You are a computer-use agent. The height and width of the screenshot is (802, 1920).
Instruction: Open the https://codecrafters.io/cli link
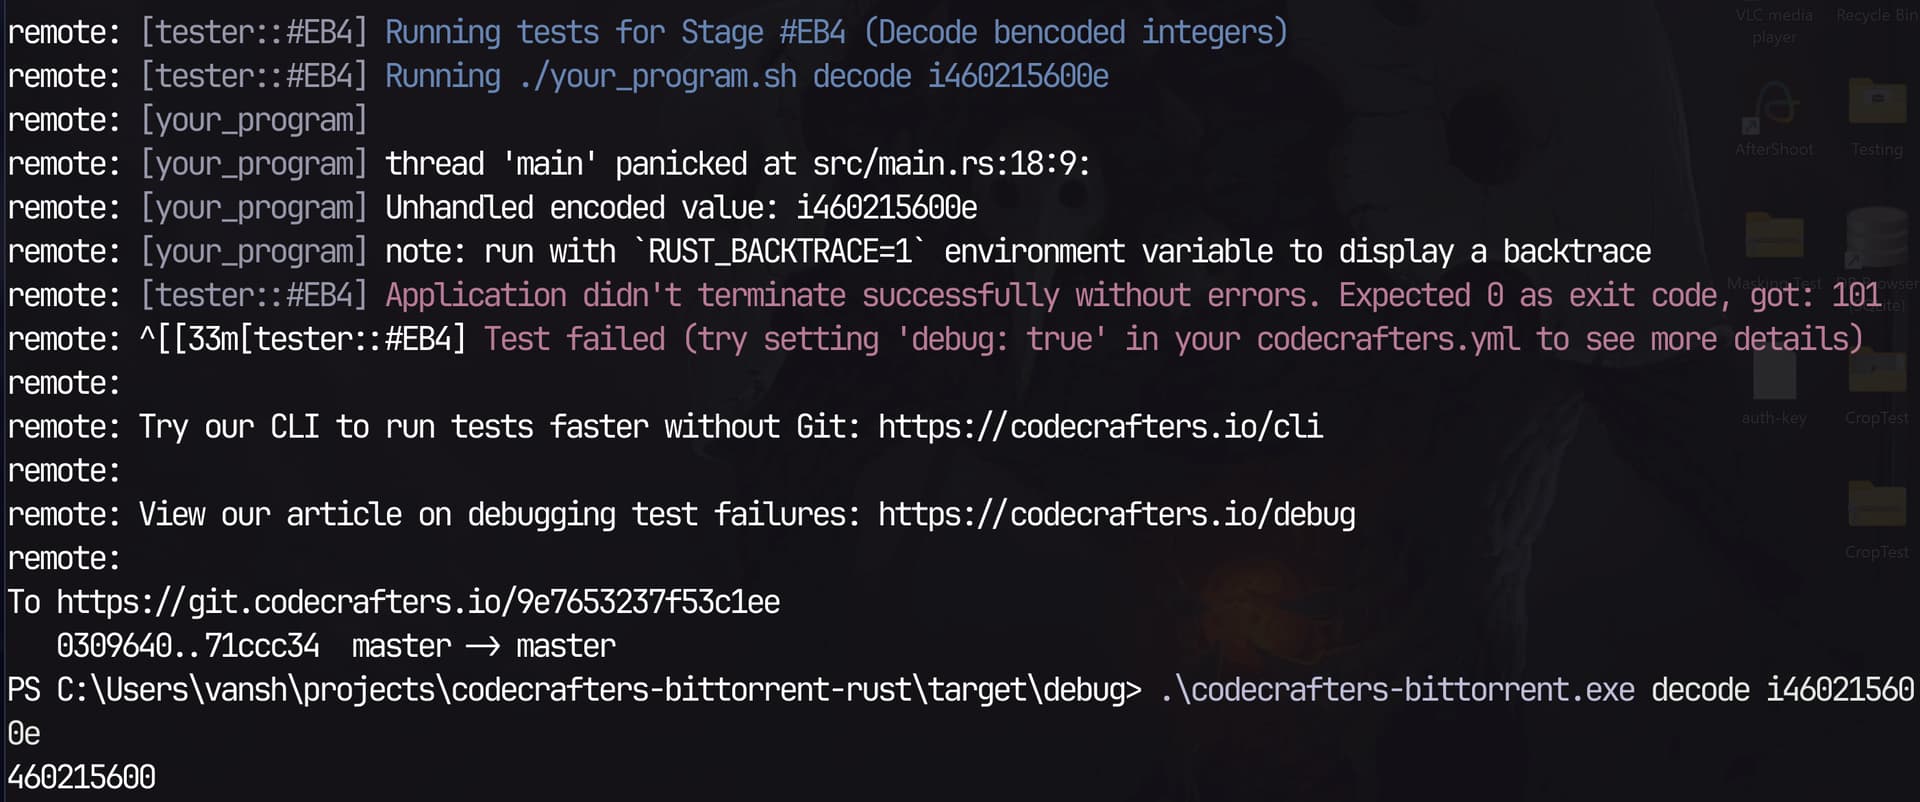[1100, 427]
